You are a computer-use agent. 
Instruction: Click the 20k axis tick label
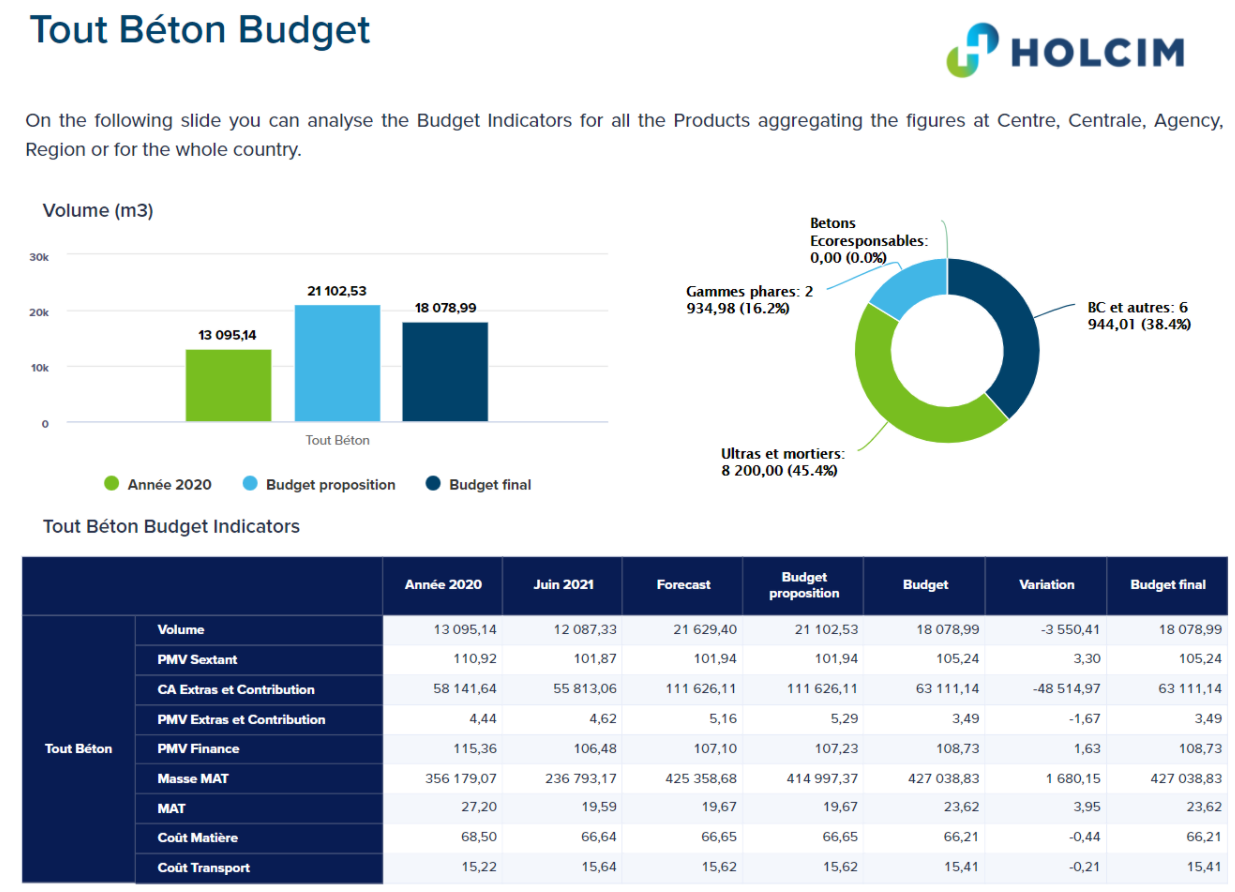point(39,312)
